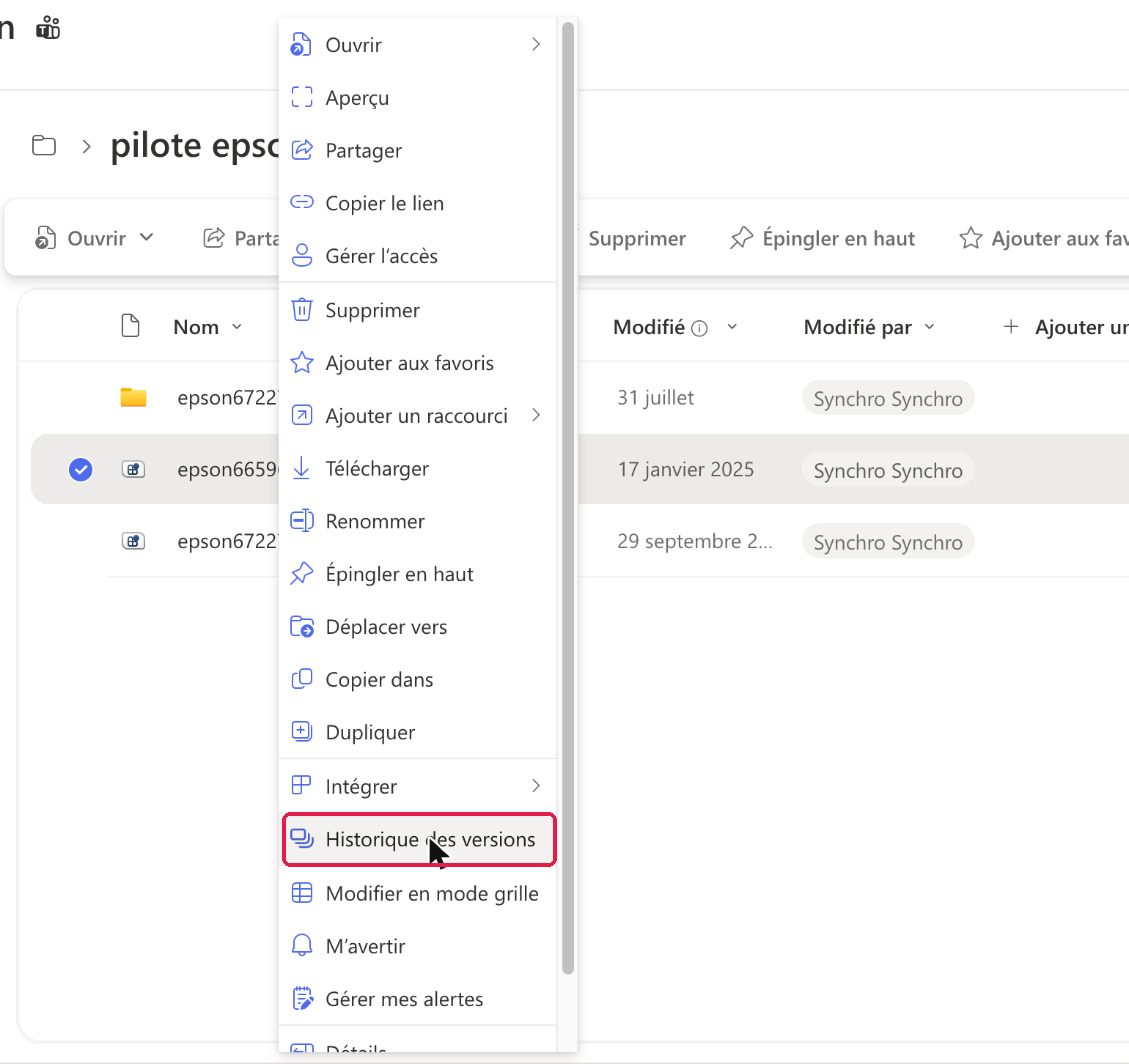
Task: Click Copier le lien menu entry
Action: pyautogui.click(x=418, y=203)
